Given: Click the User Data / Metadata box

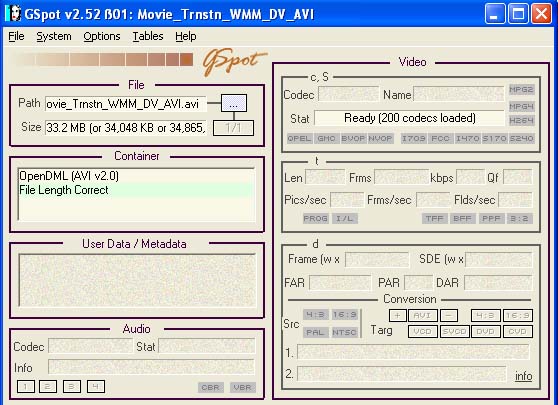Looking at the screenshot, I should point(137,280).
